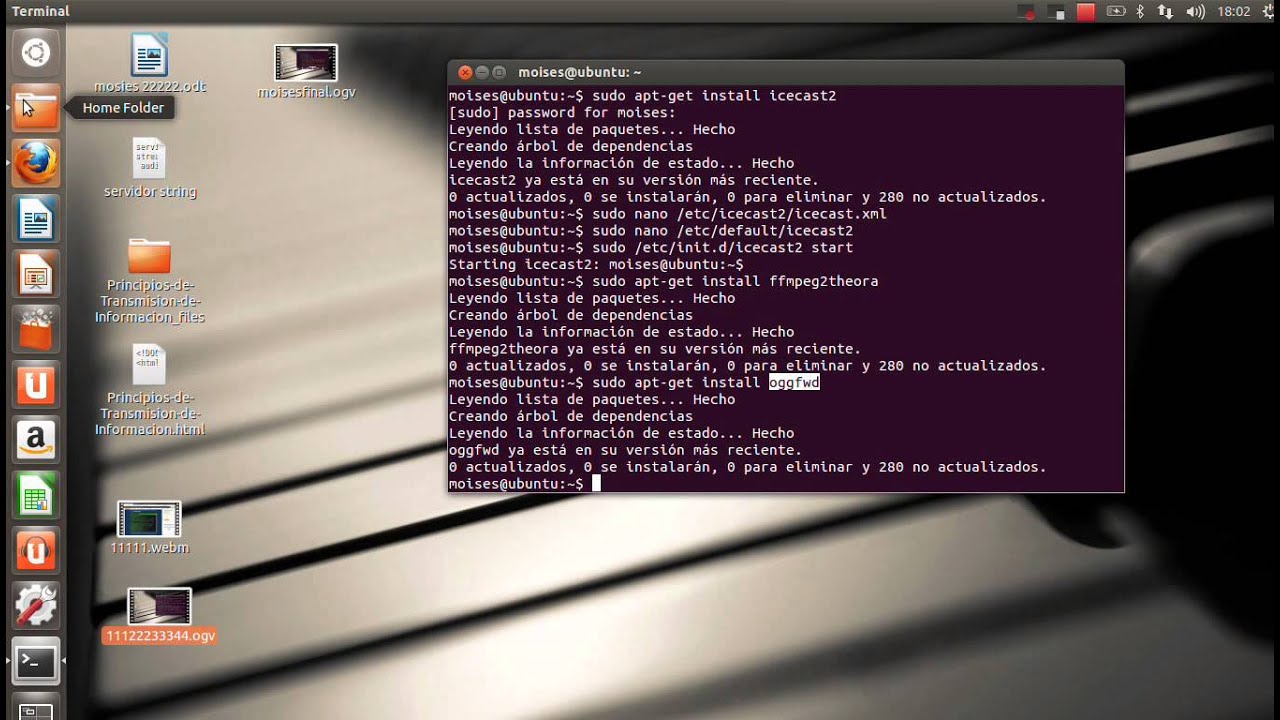Select moisesfinal.ogv video file

pyautogui.click(x=306, y=71)
